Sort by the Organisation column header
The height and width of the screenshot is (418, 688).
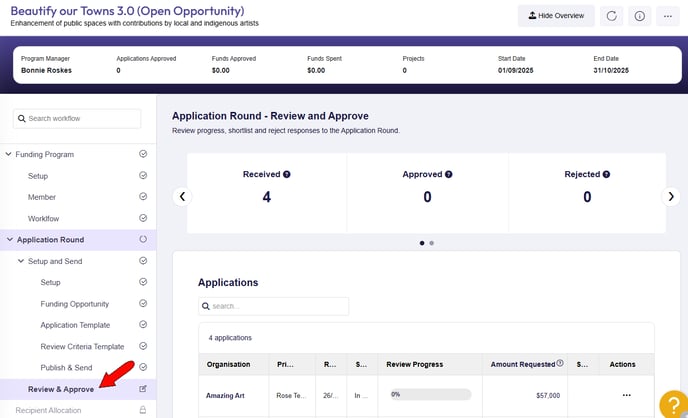[229, 364]
